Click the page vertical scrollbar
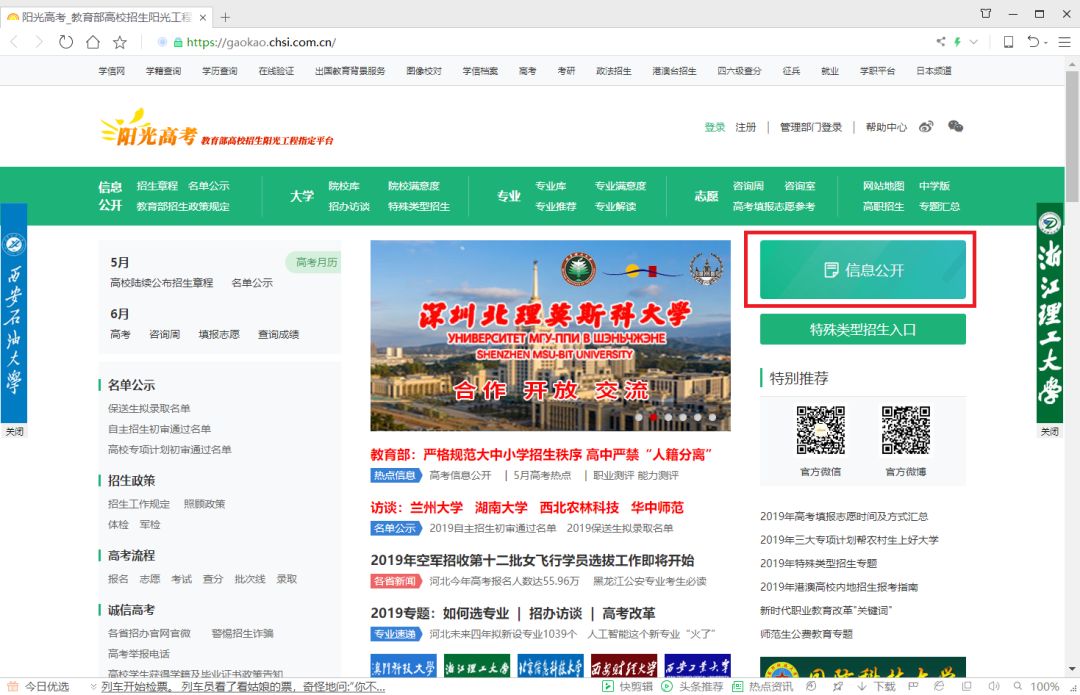 point(1072,138)
